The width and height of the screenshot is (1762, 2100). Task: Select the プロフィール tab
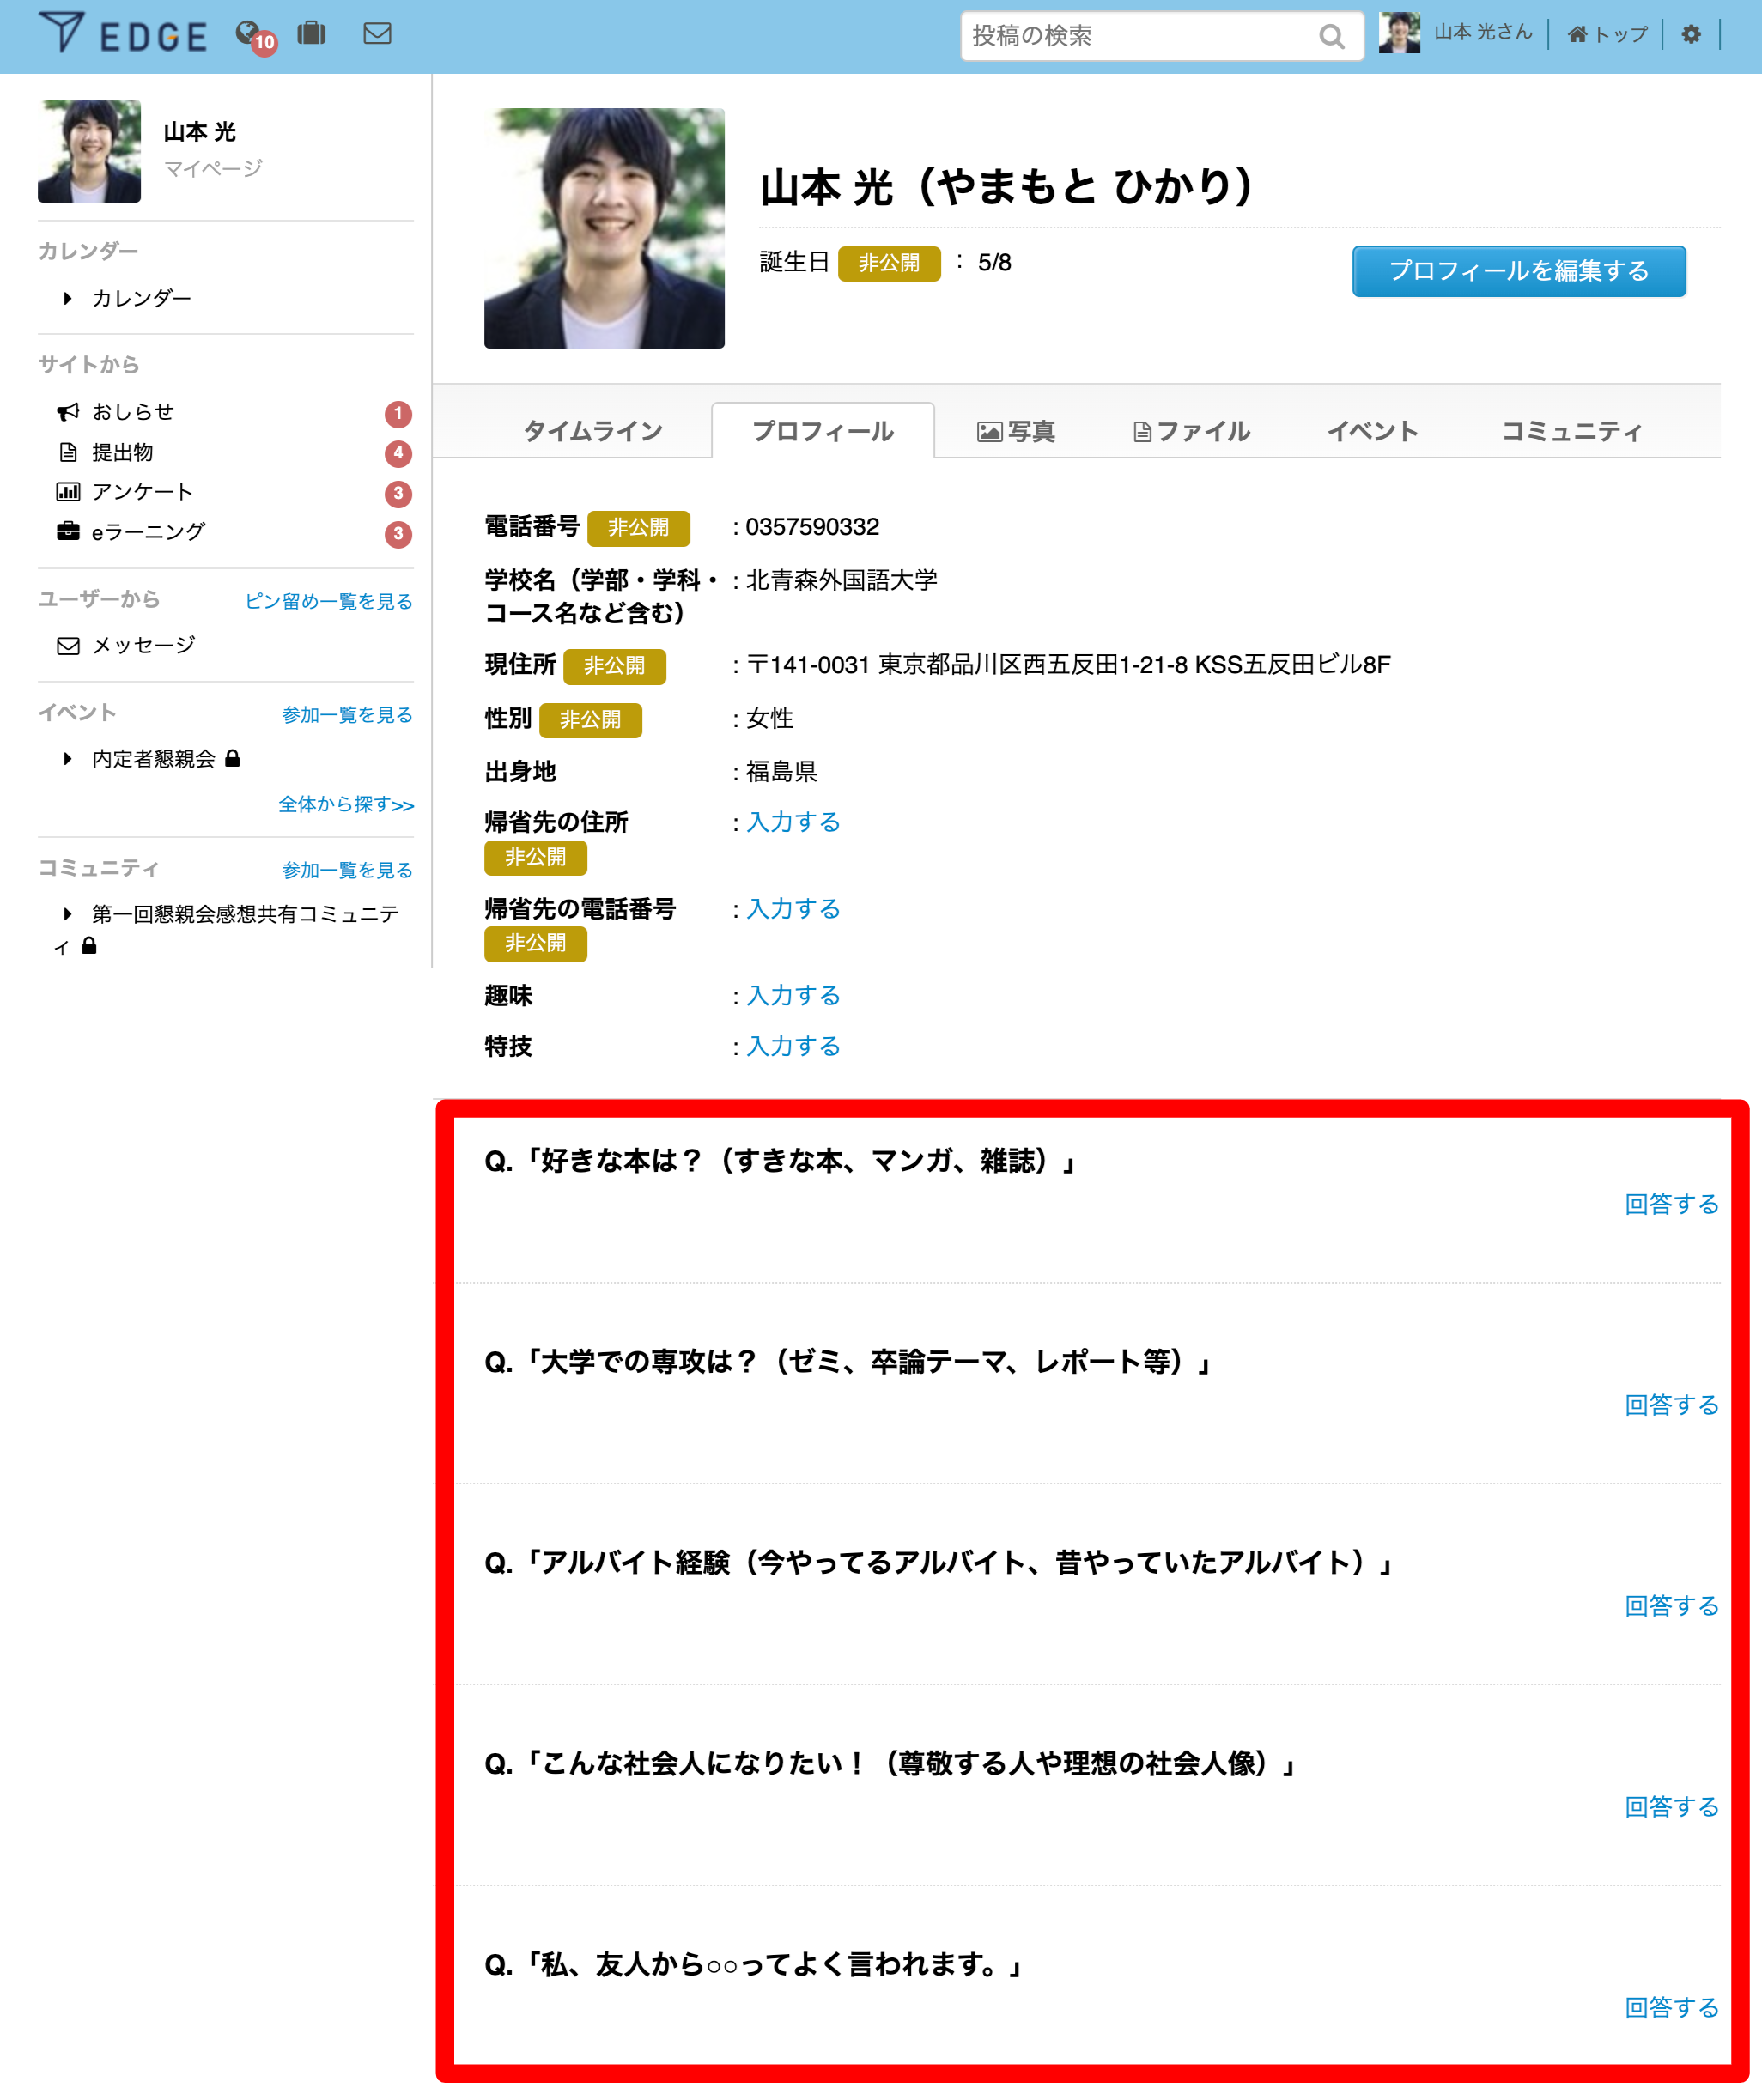click(823, 431)
